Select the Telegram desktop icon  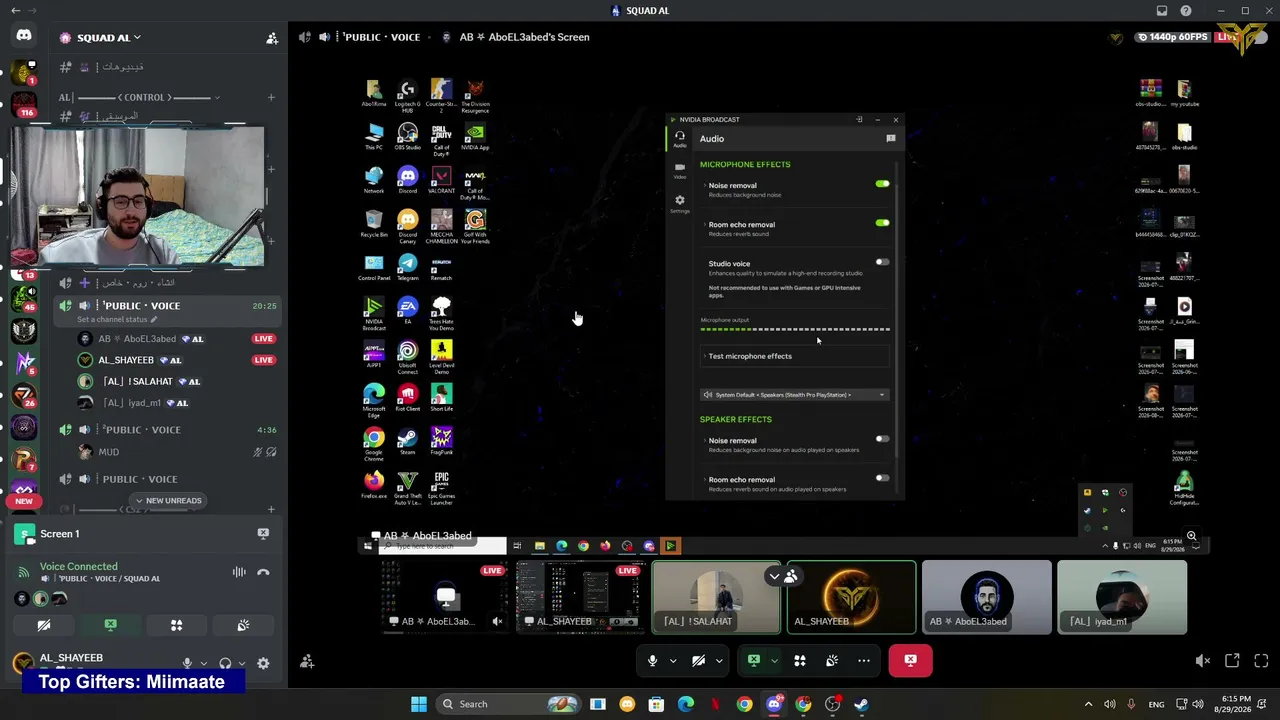pyautogui.click(x=407, y=267)
